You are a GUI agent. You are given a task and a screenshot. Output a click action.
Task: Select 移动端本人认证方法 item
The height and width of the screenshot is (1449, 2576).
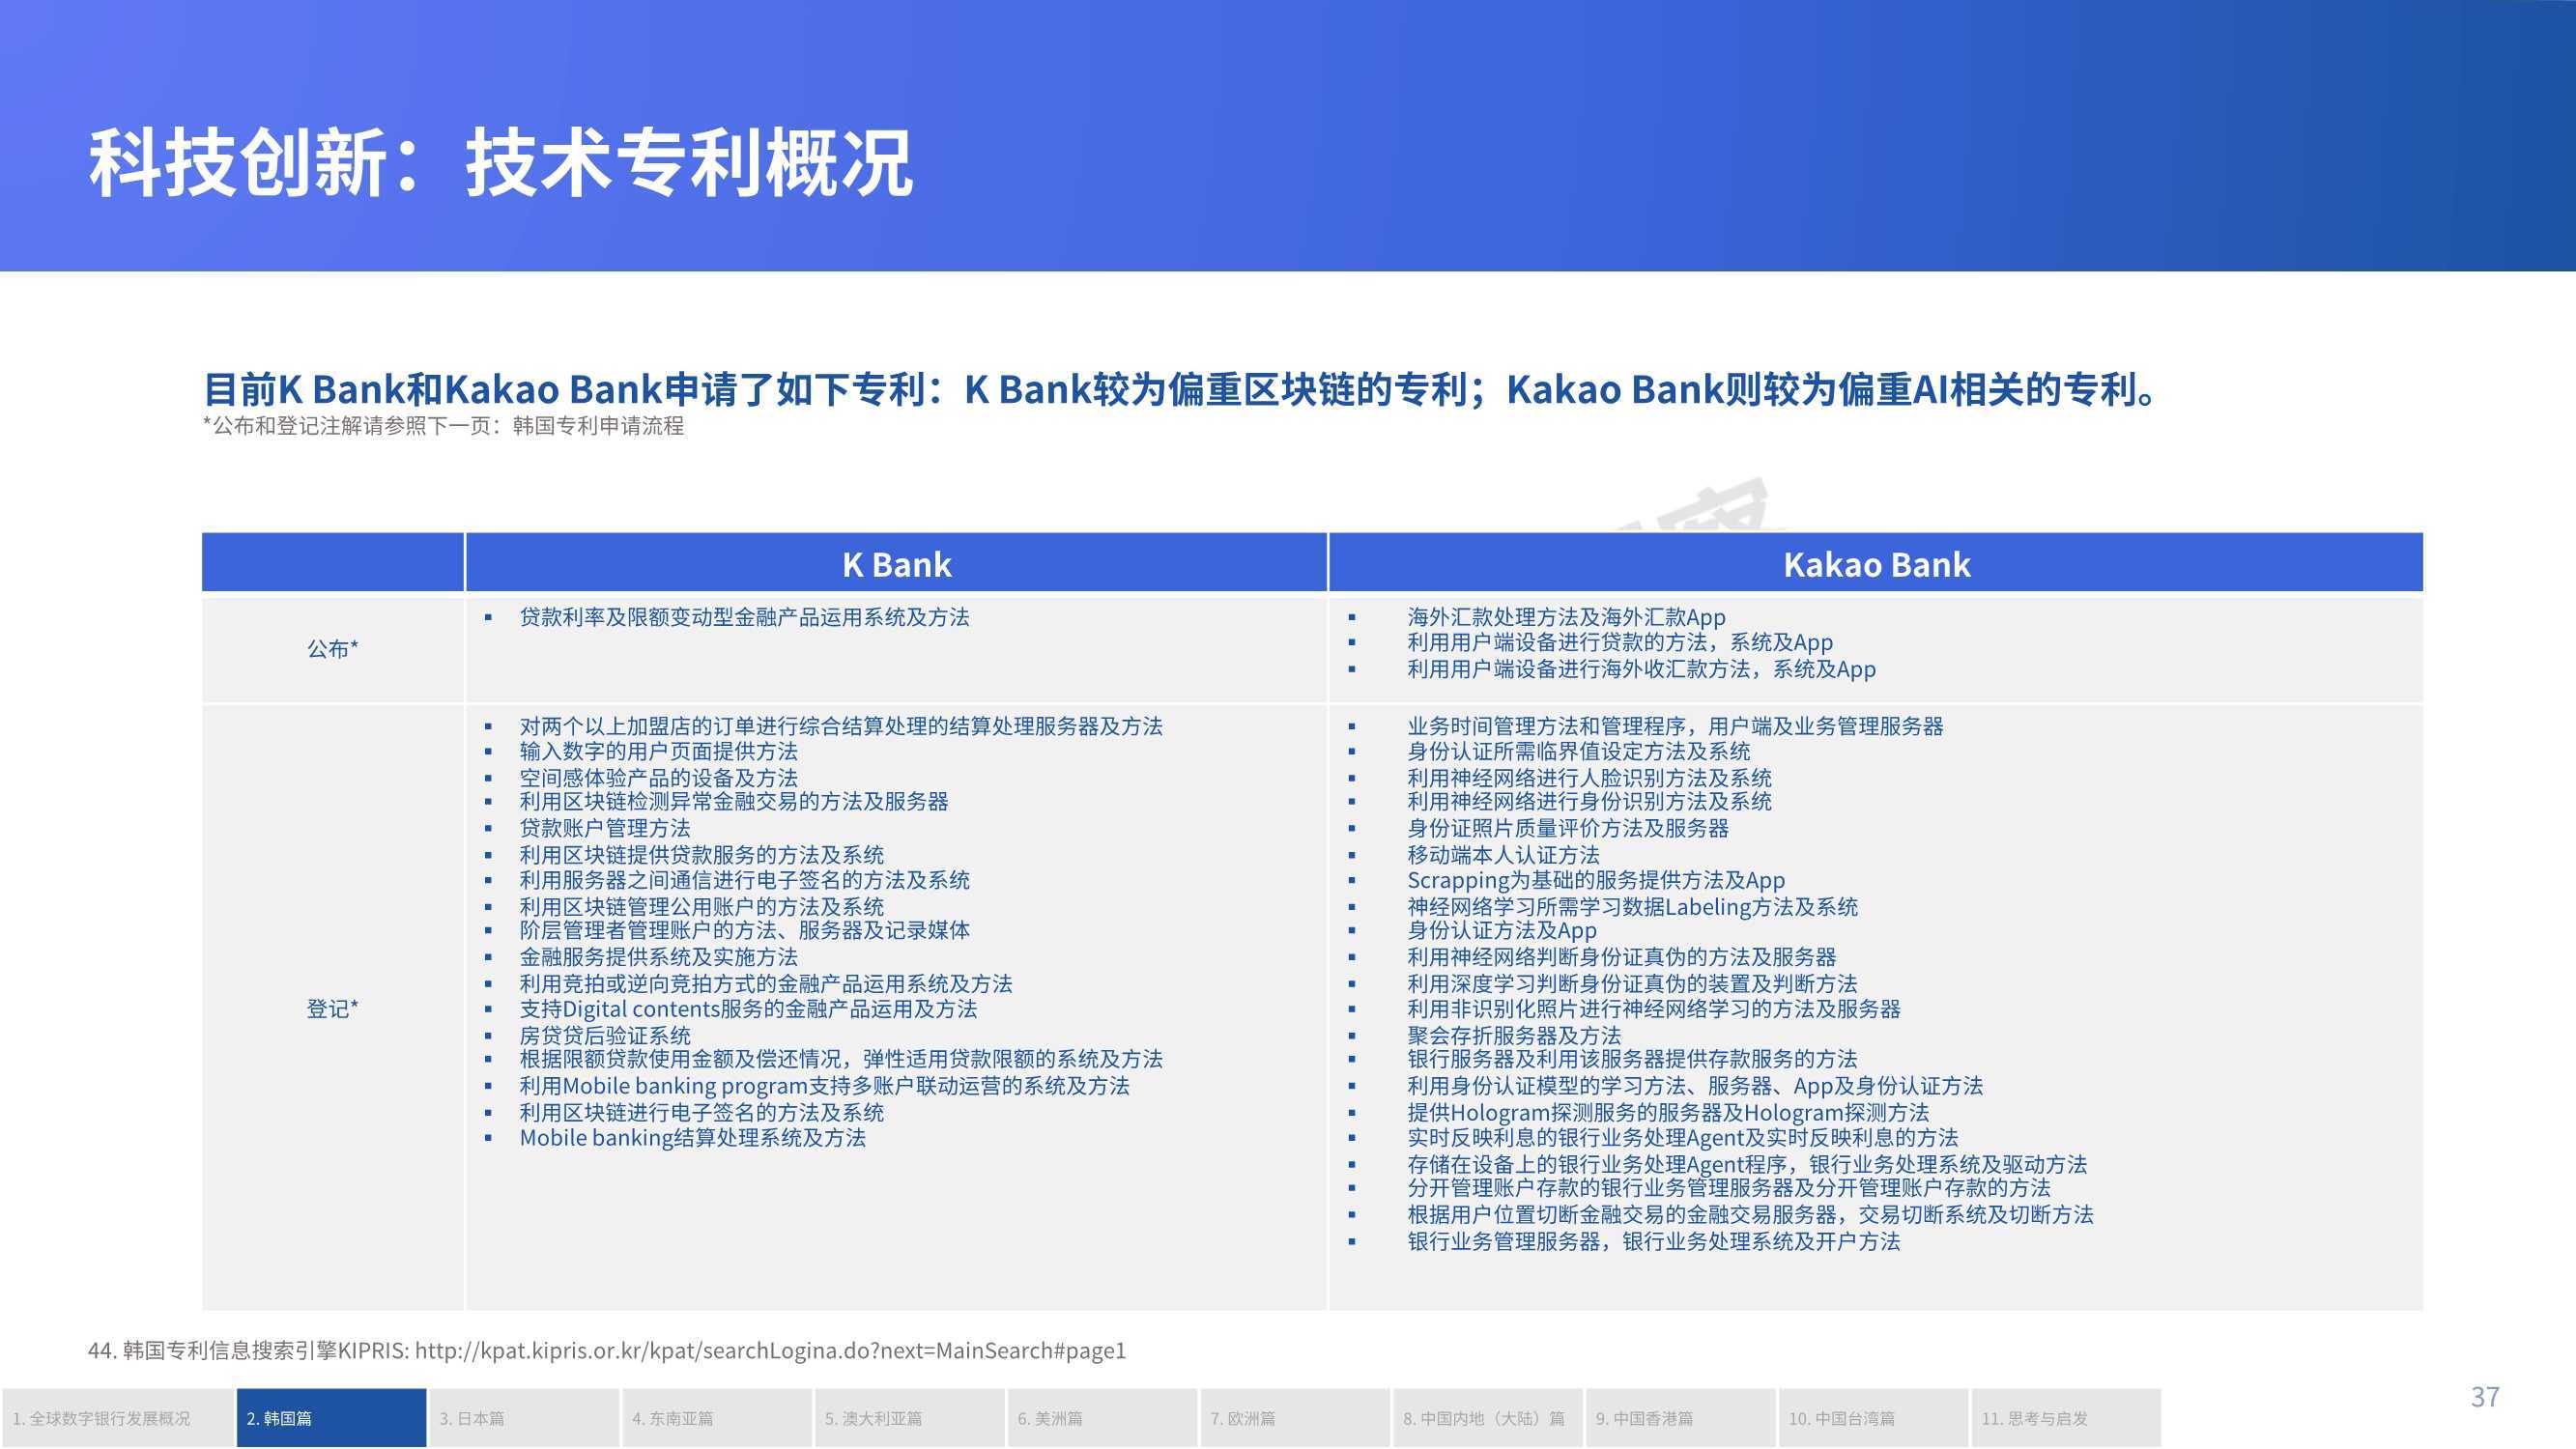pyautogui.click(x=1503, y=855)
